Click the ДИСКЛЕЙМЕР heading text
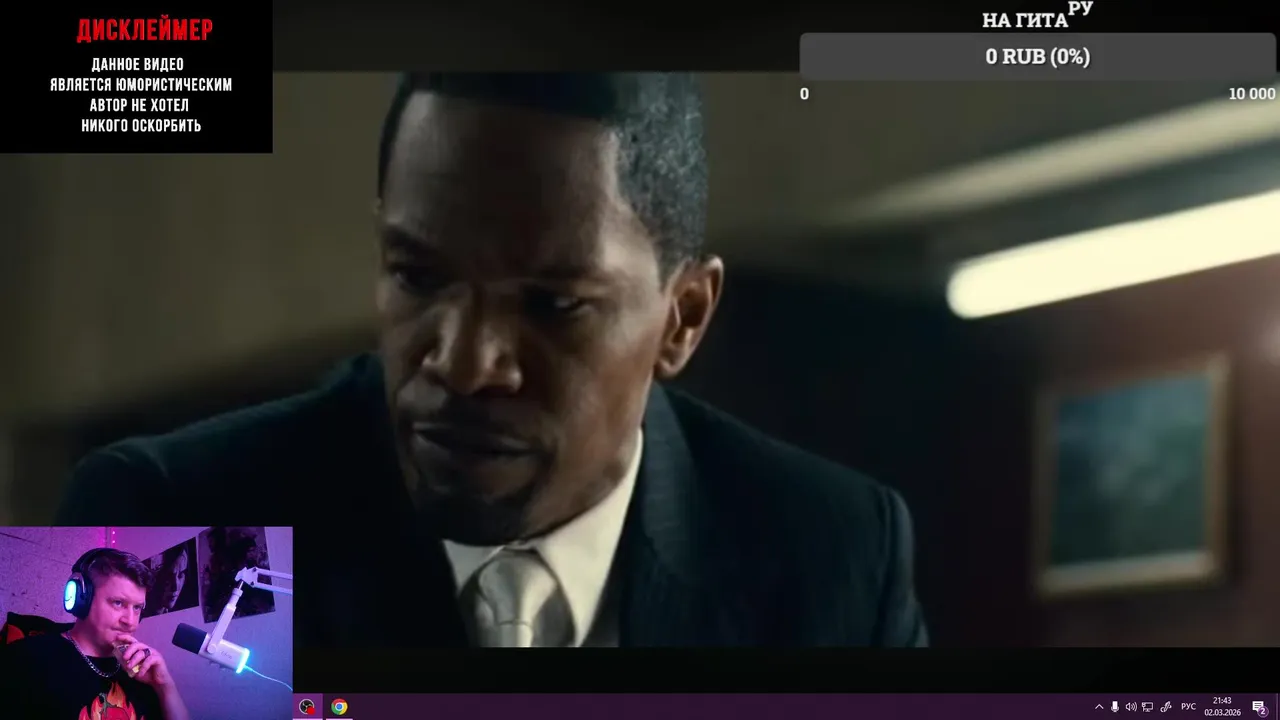The height and width of the screenshot is (720, 1280). click(145, 30)
